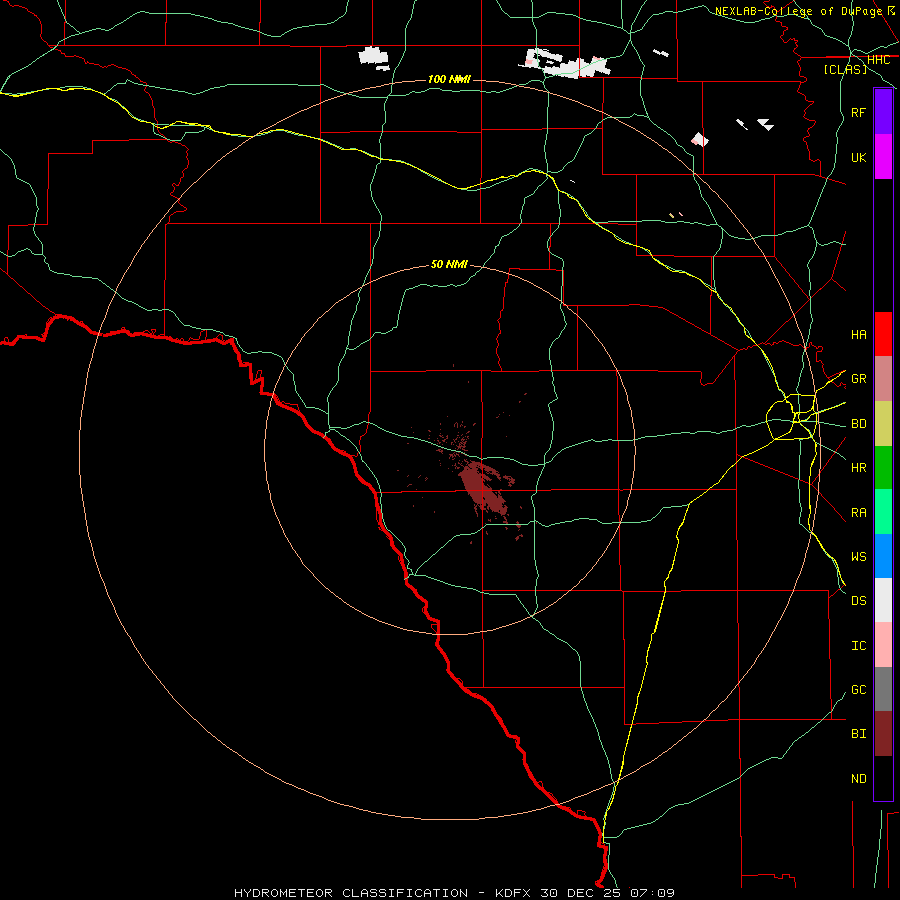Click the white DS legend color block
This screenshot has height=900, width=900.
[883, 600]
